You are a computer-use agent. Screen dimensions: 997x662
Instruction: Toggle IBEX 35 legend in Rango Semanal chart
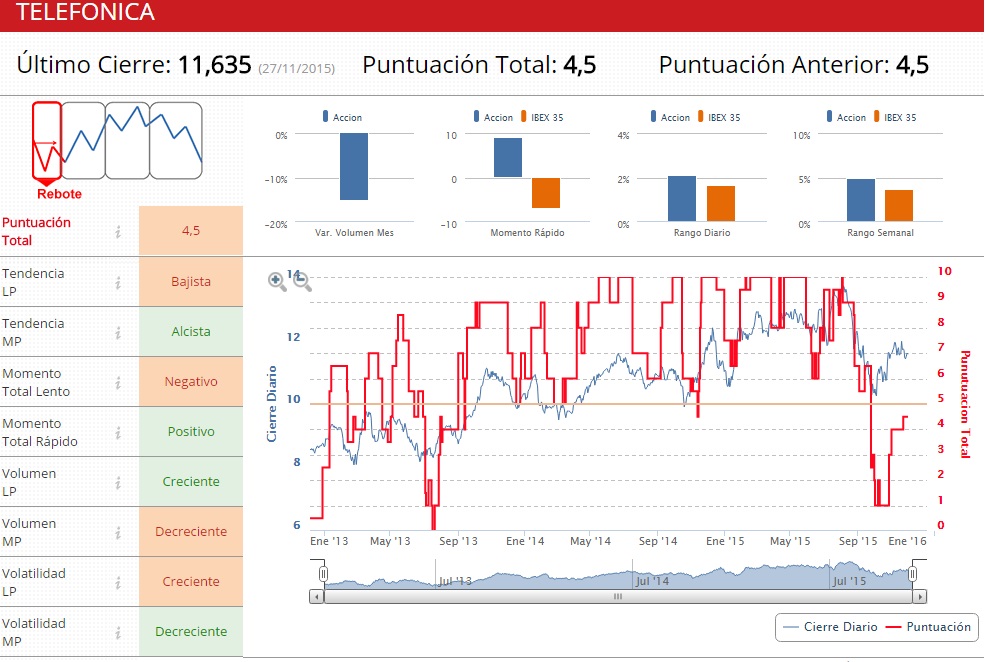tap(895, 117)
